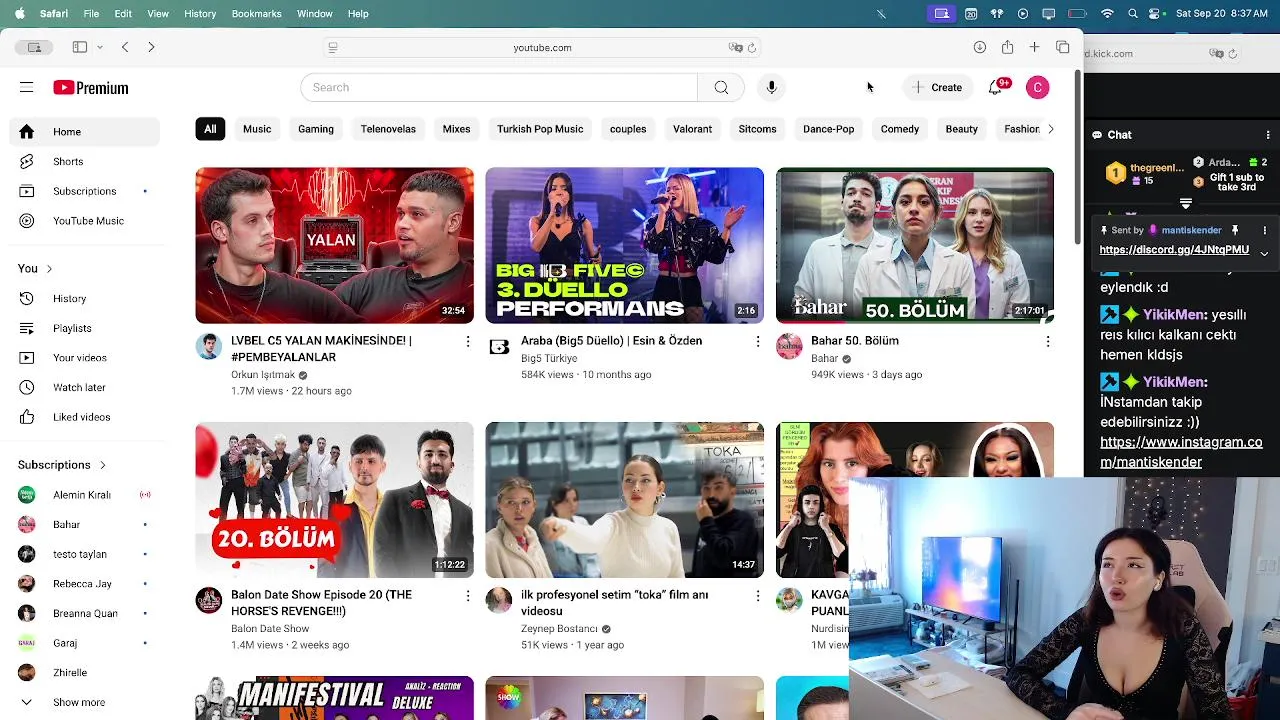The height and width of the screenshot is (720, 1280).
Task: Open the notifications bell
Action: click(995, 88)
